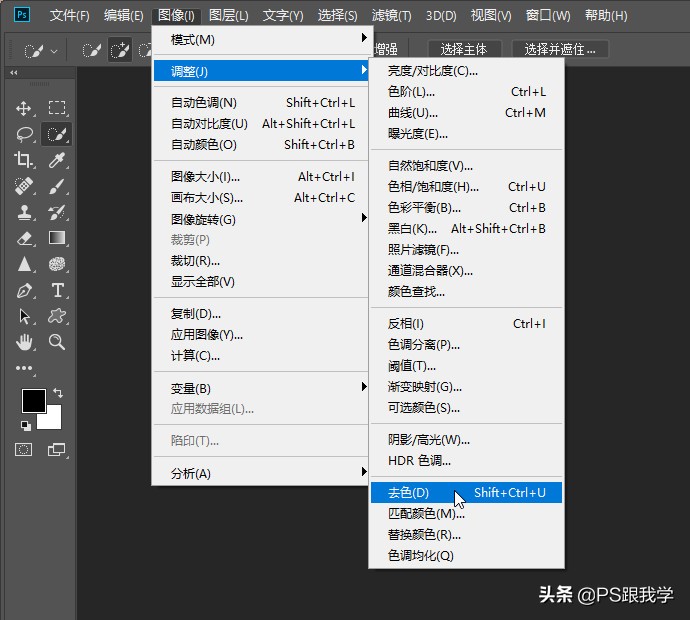Image resolution: width=690 pixels, height=620 pixels.
Task: Reset to default black and white colors
Action: [25, 425]
